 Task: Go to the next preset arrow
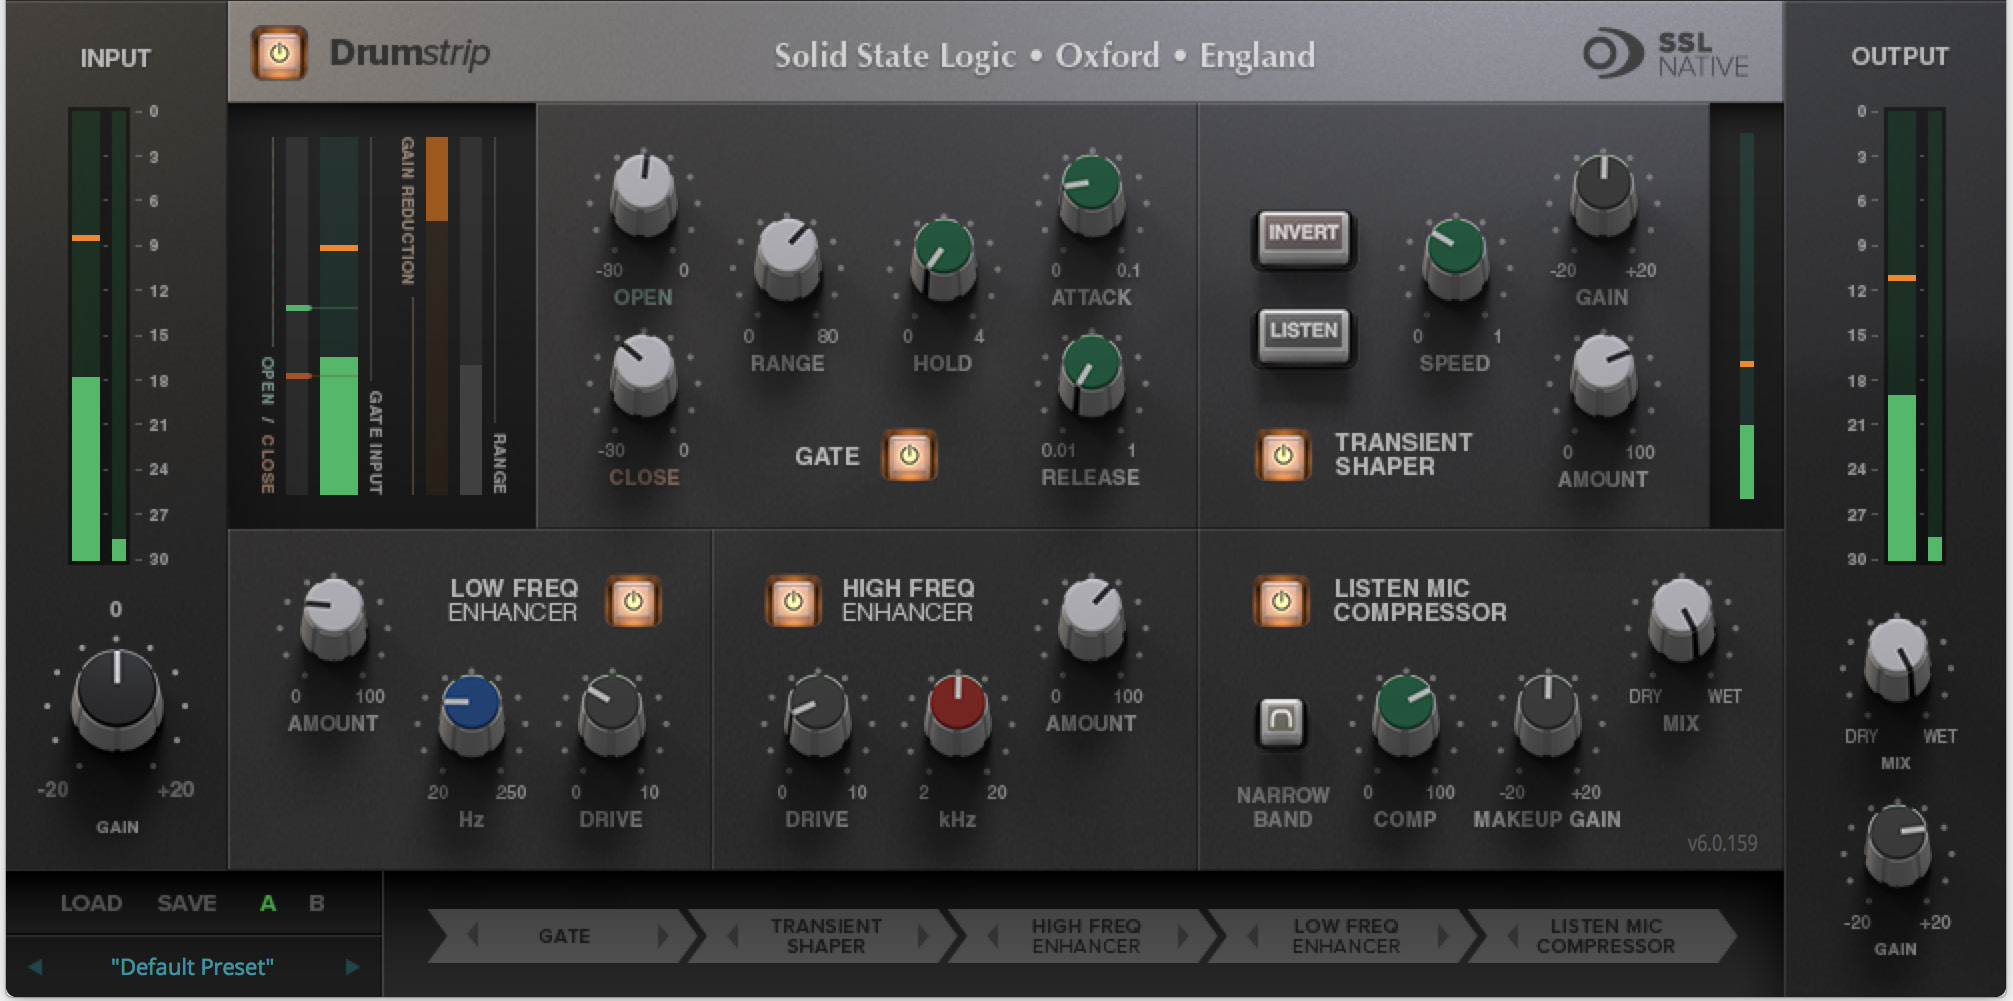(x=352, y=967)
